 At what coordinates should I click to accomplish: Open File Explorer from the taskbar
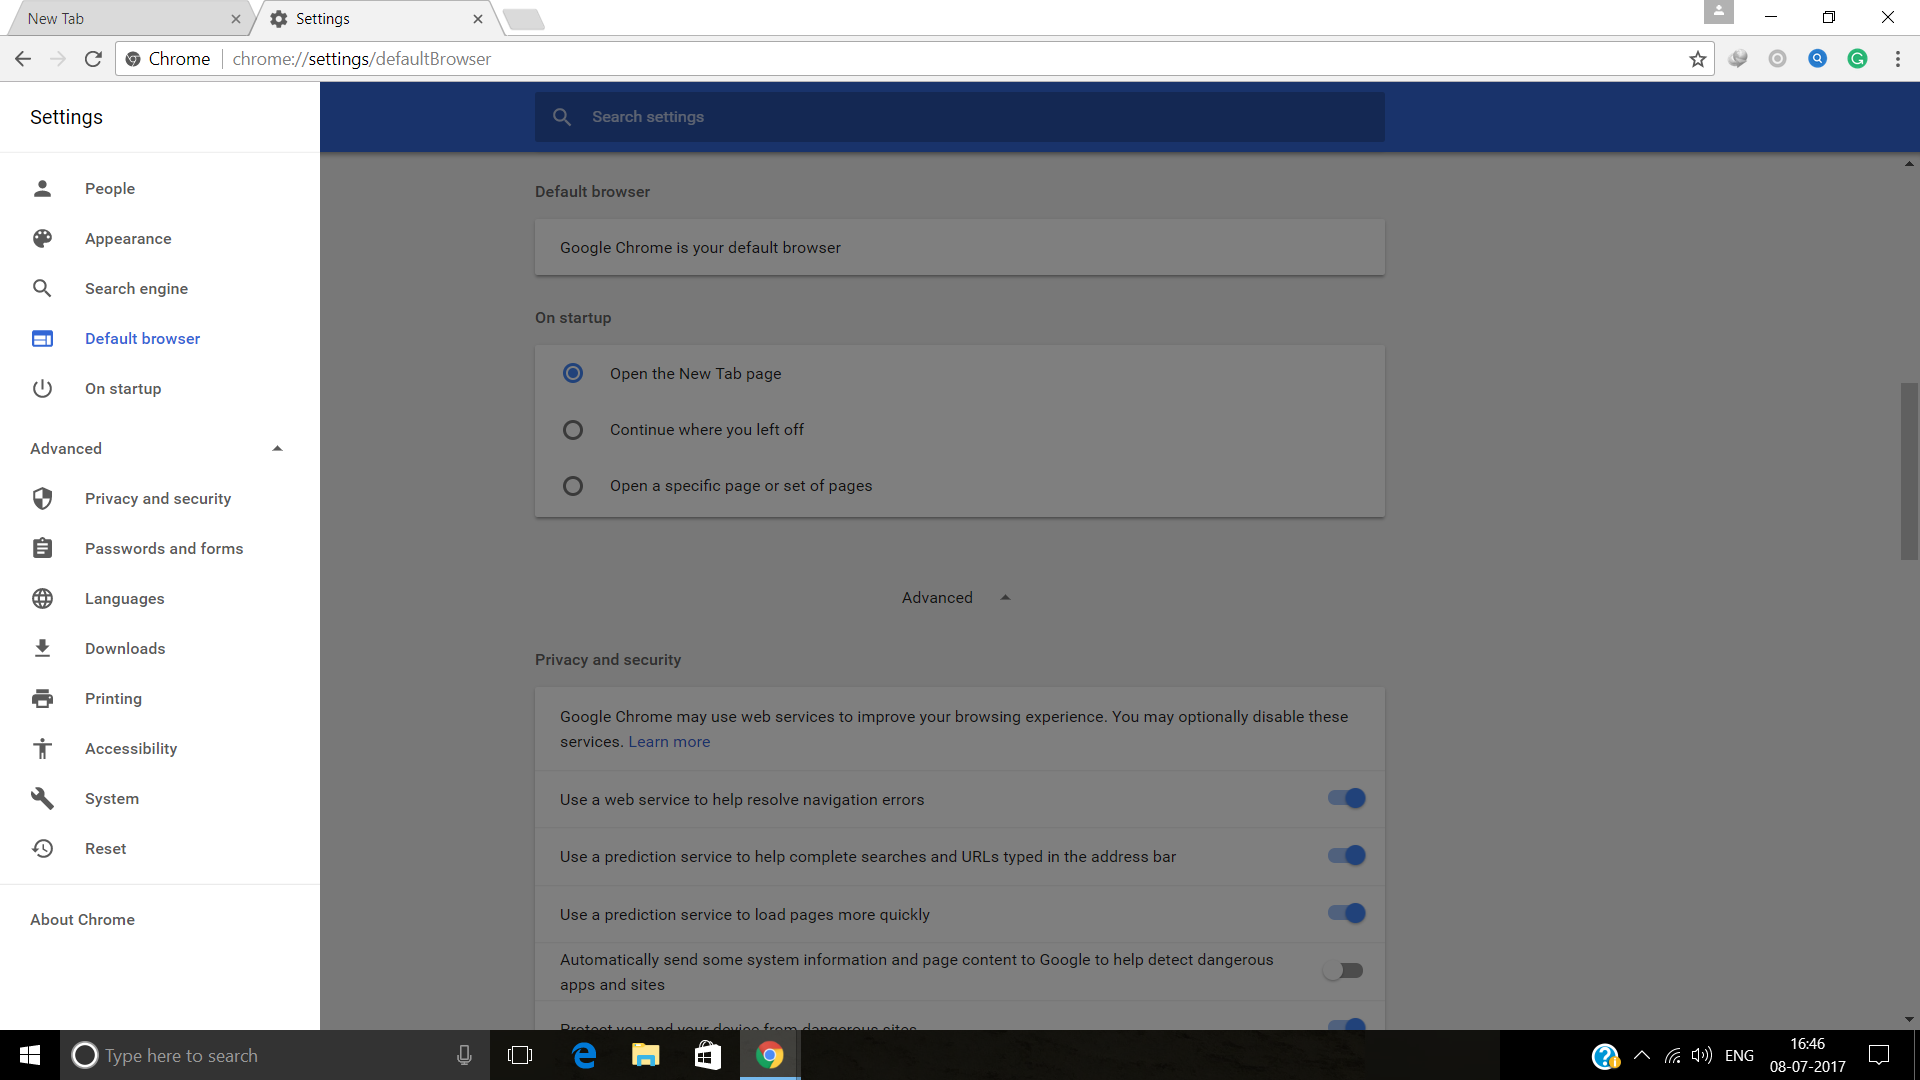point(646,1055)
